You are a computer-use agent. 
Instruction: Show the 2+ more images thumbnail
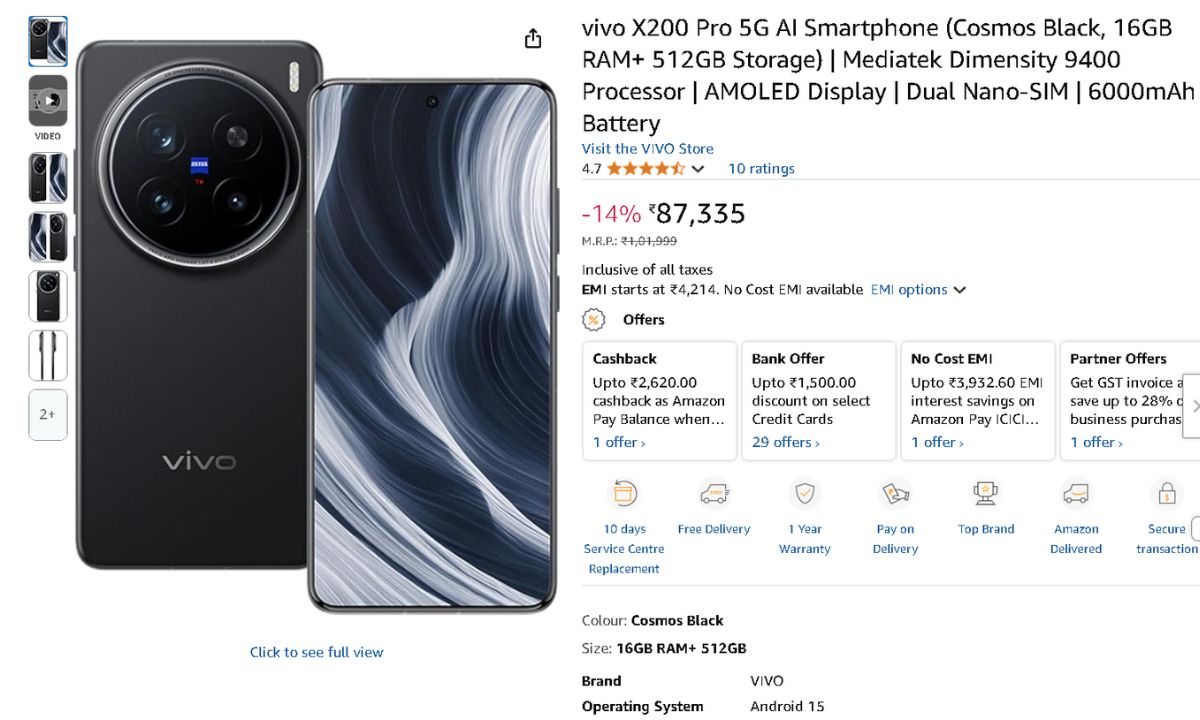48,414
